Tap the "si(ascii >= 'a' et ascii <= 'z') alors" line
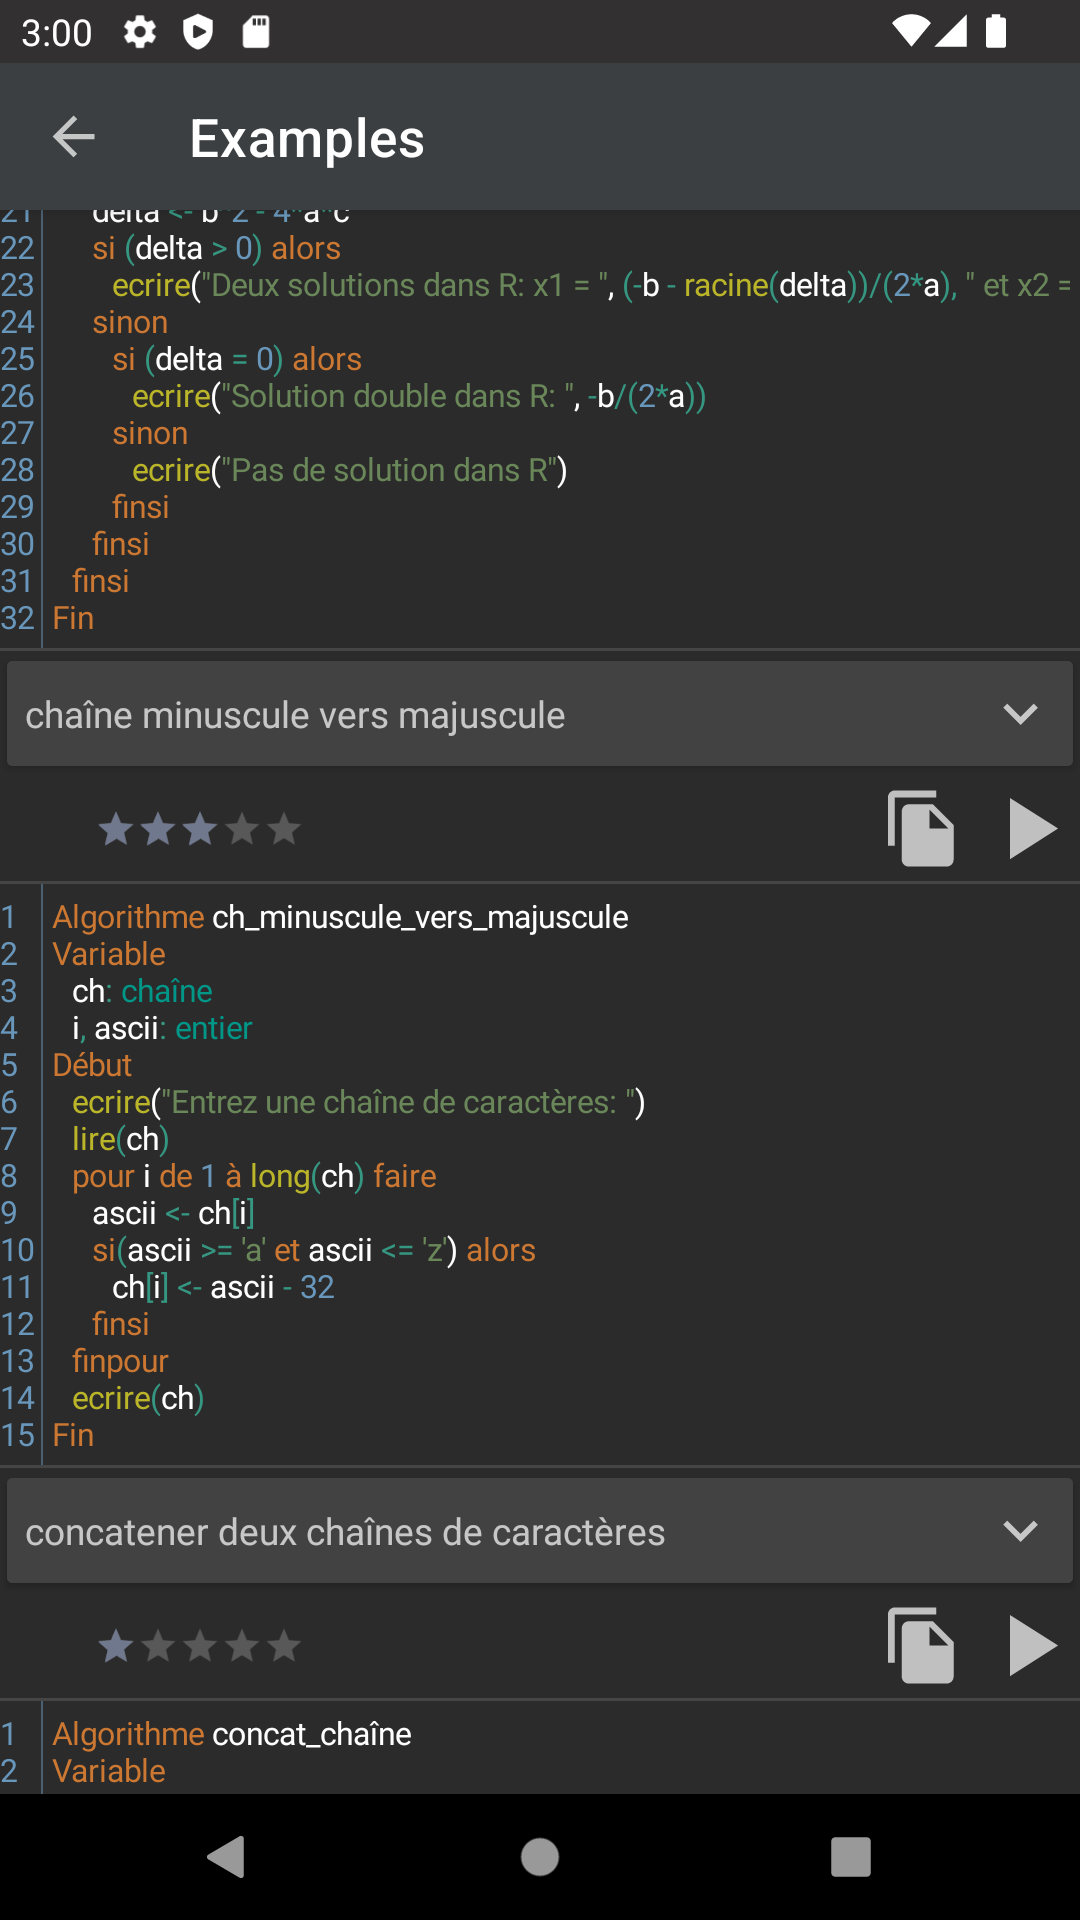 (x=314, y=1250)
